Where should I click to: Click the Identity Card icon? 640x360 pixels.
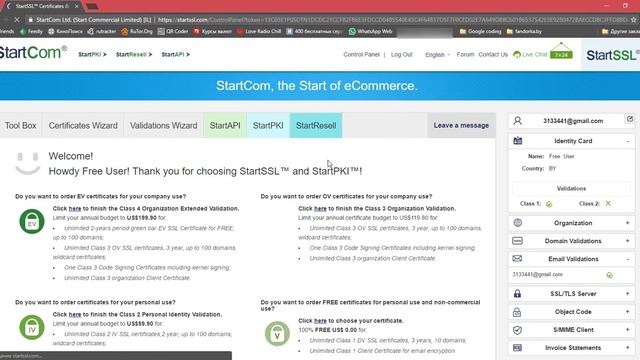click(518, 141)
